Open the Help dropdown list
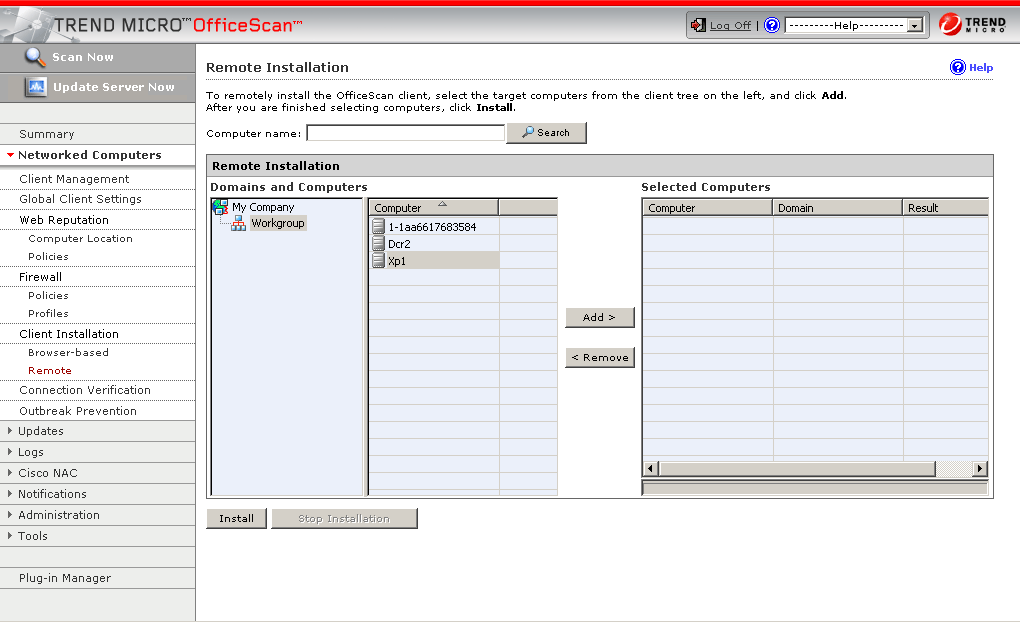1020x622 pixels. (915, 25)
